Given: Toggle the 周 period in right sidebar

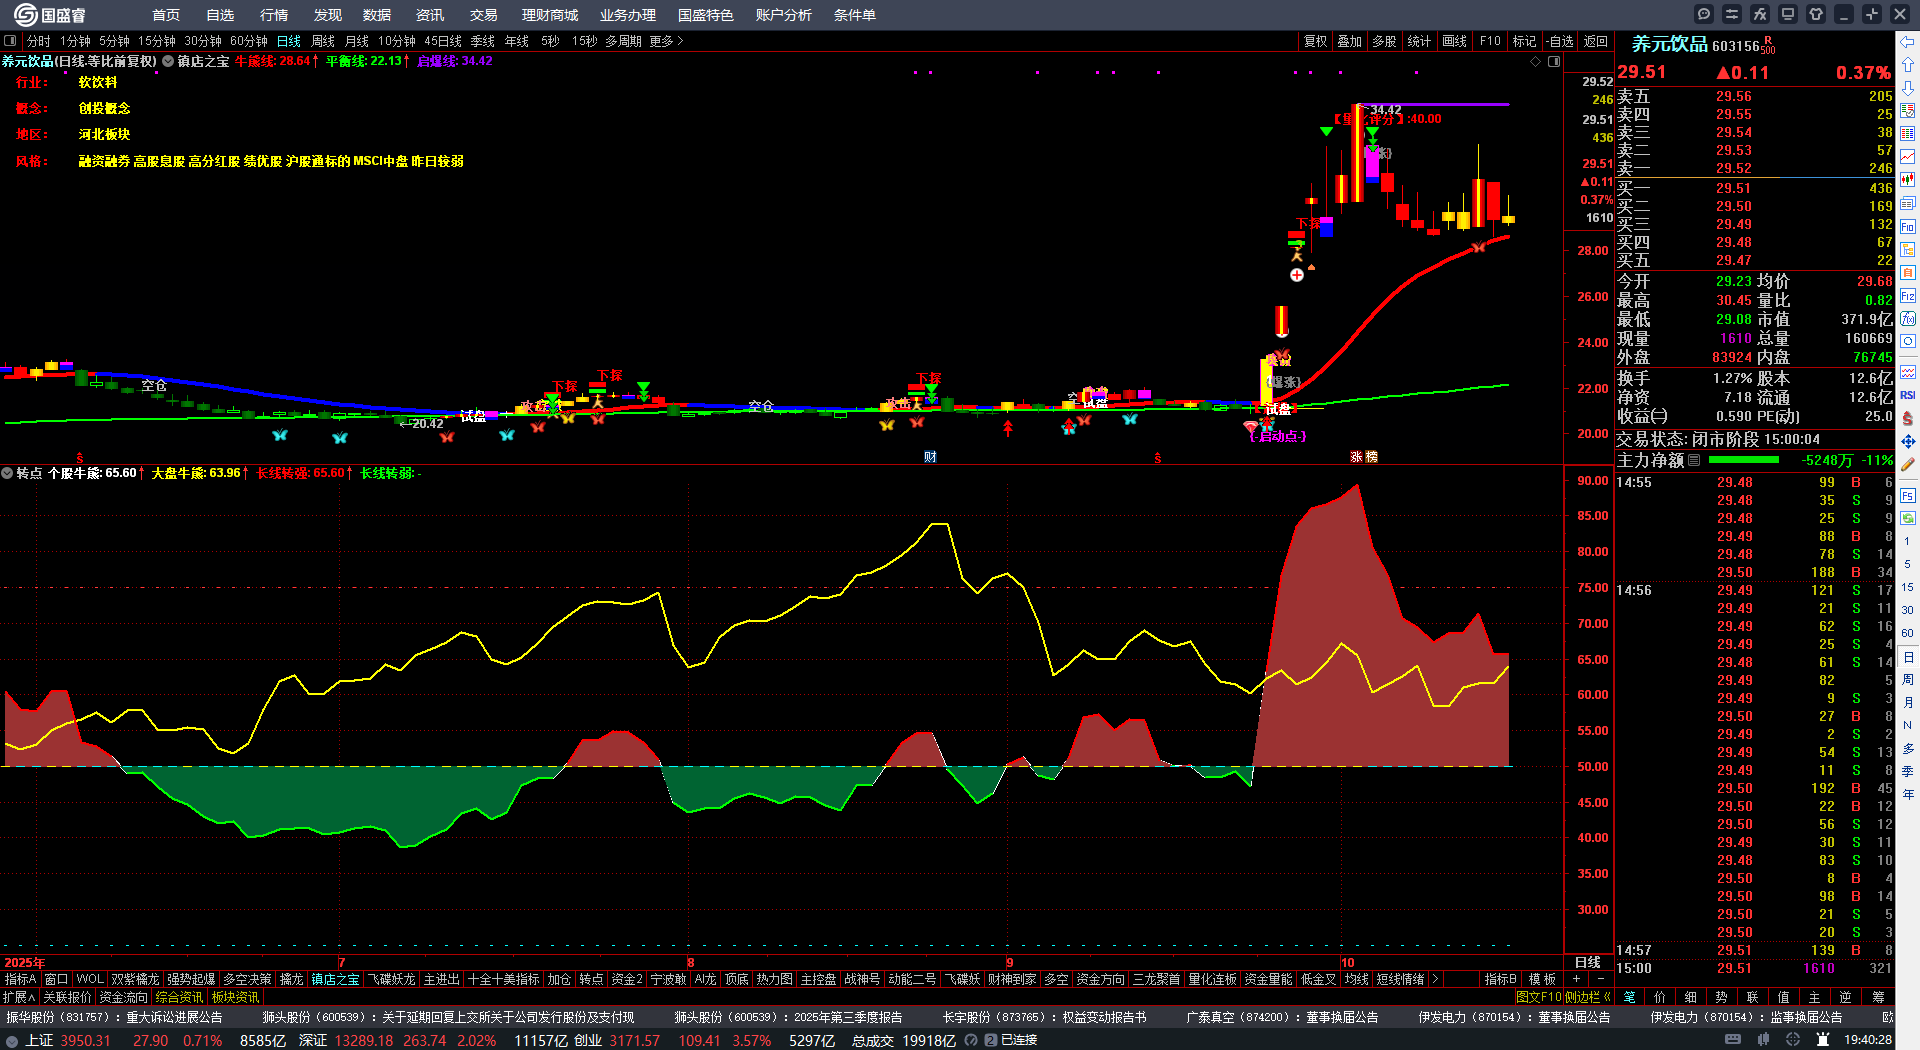Looking at the screenshot, I should (x=1908, y=679).
